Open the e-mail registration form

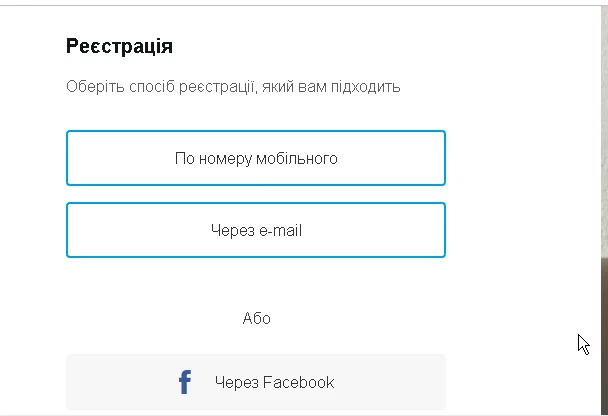tap(256, 230)
